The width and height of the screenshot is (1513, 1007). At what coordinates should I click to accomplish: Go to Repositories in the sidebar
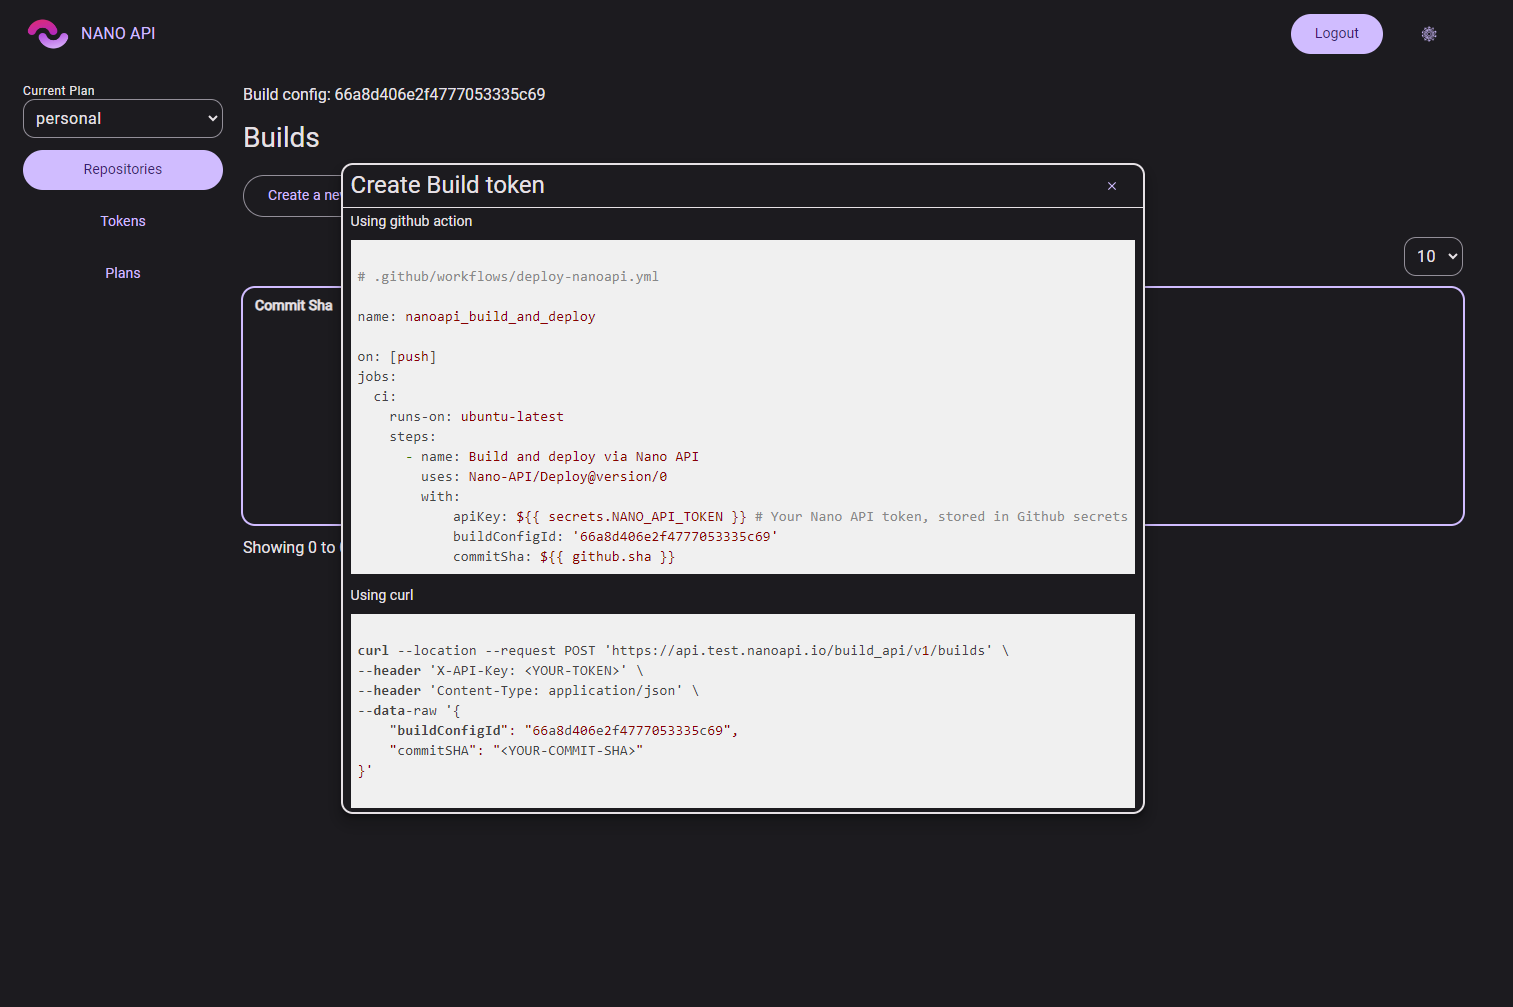123,170
